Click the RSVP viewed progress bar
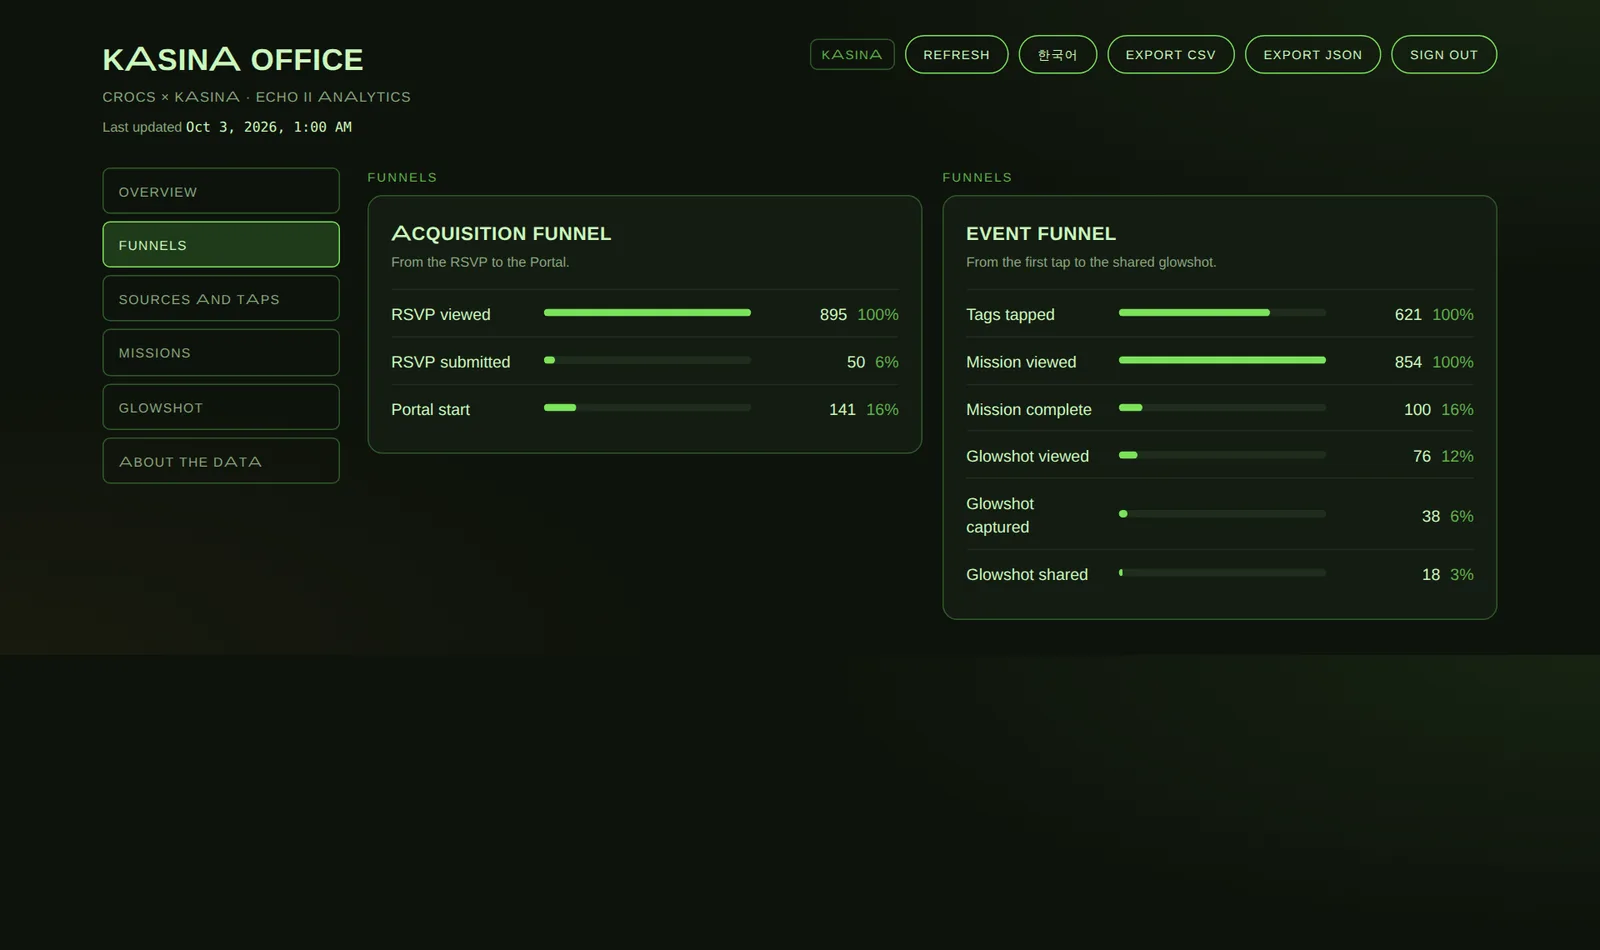The width and height of the screenshot is (1600, 950). [x=647, y=313]
